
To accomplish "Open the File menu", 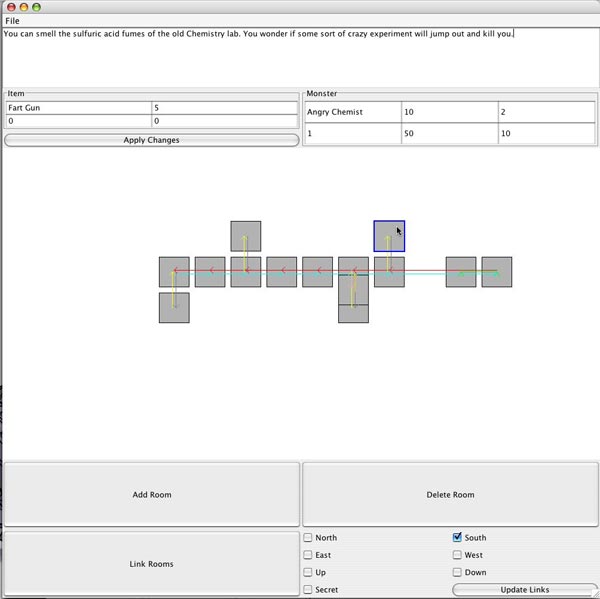I will pos(12,21).
